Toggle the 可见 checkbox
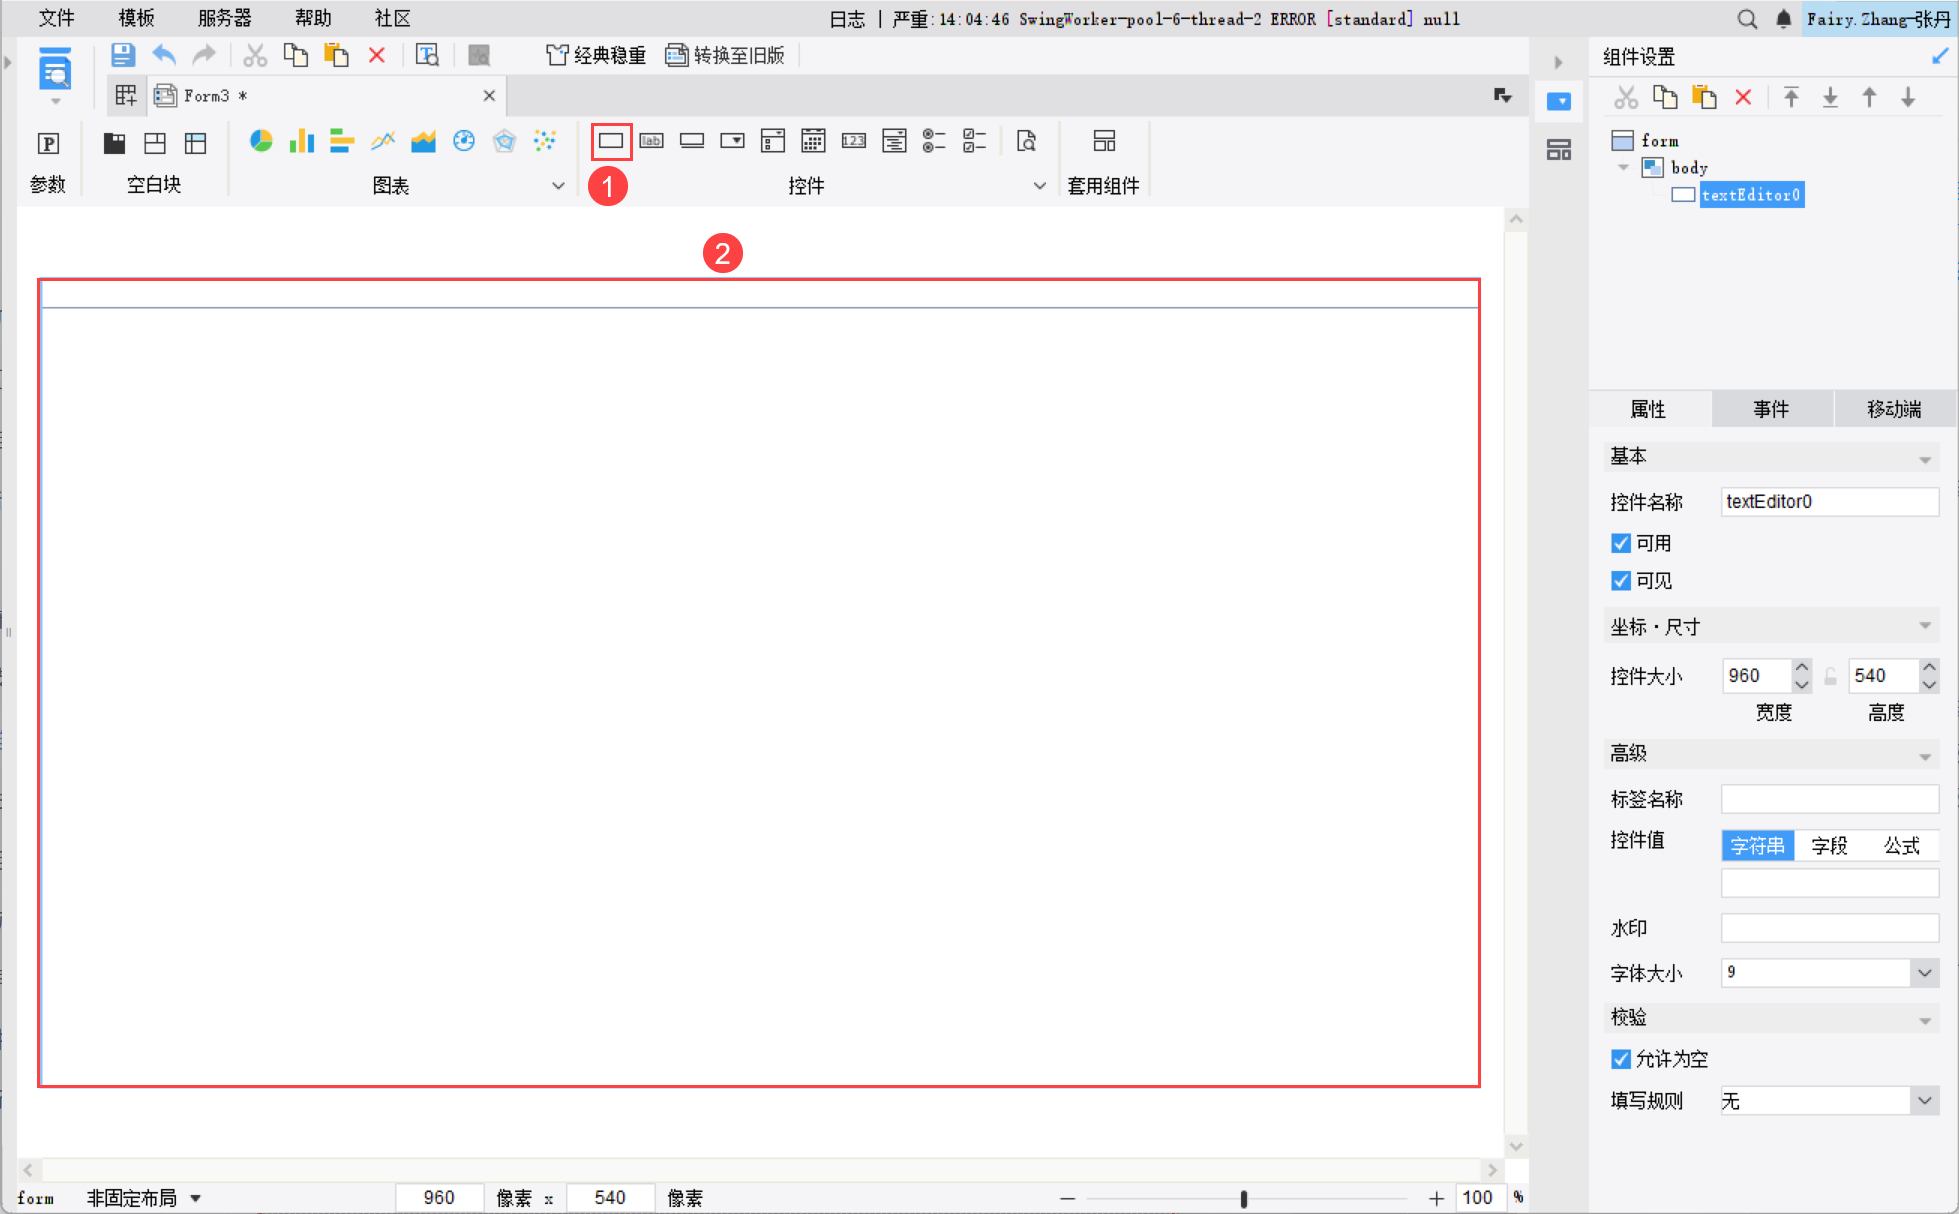1959x1214 pixels. point(1621,581)
